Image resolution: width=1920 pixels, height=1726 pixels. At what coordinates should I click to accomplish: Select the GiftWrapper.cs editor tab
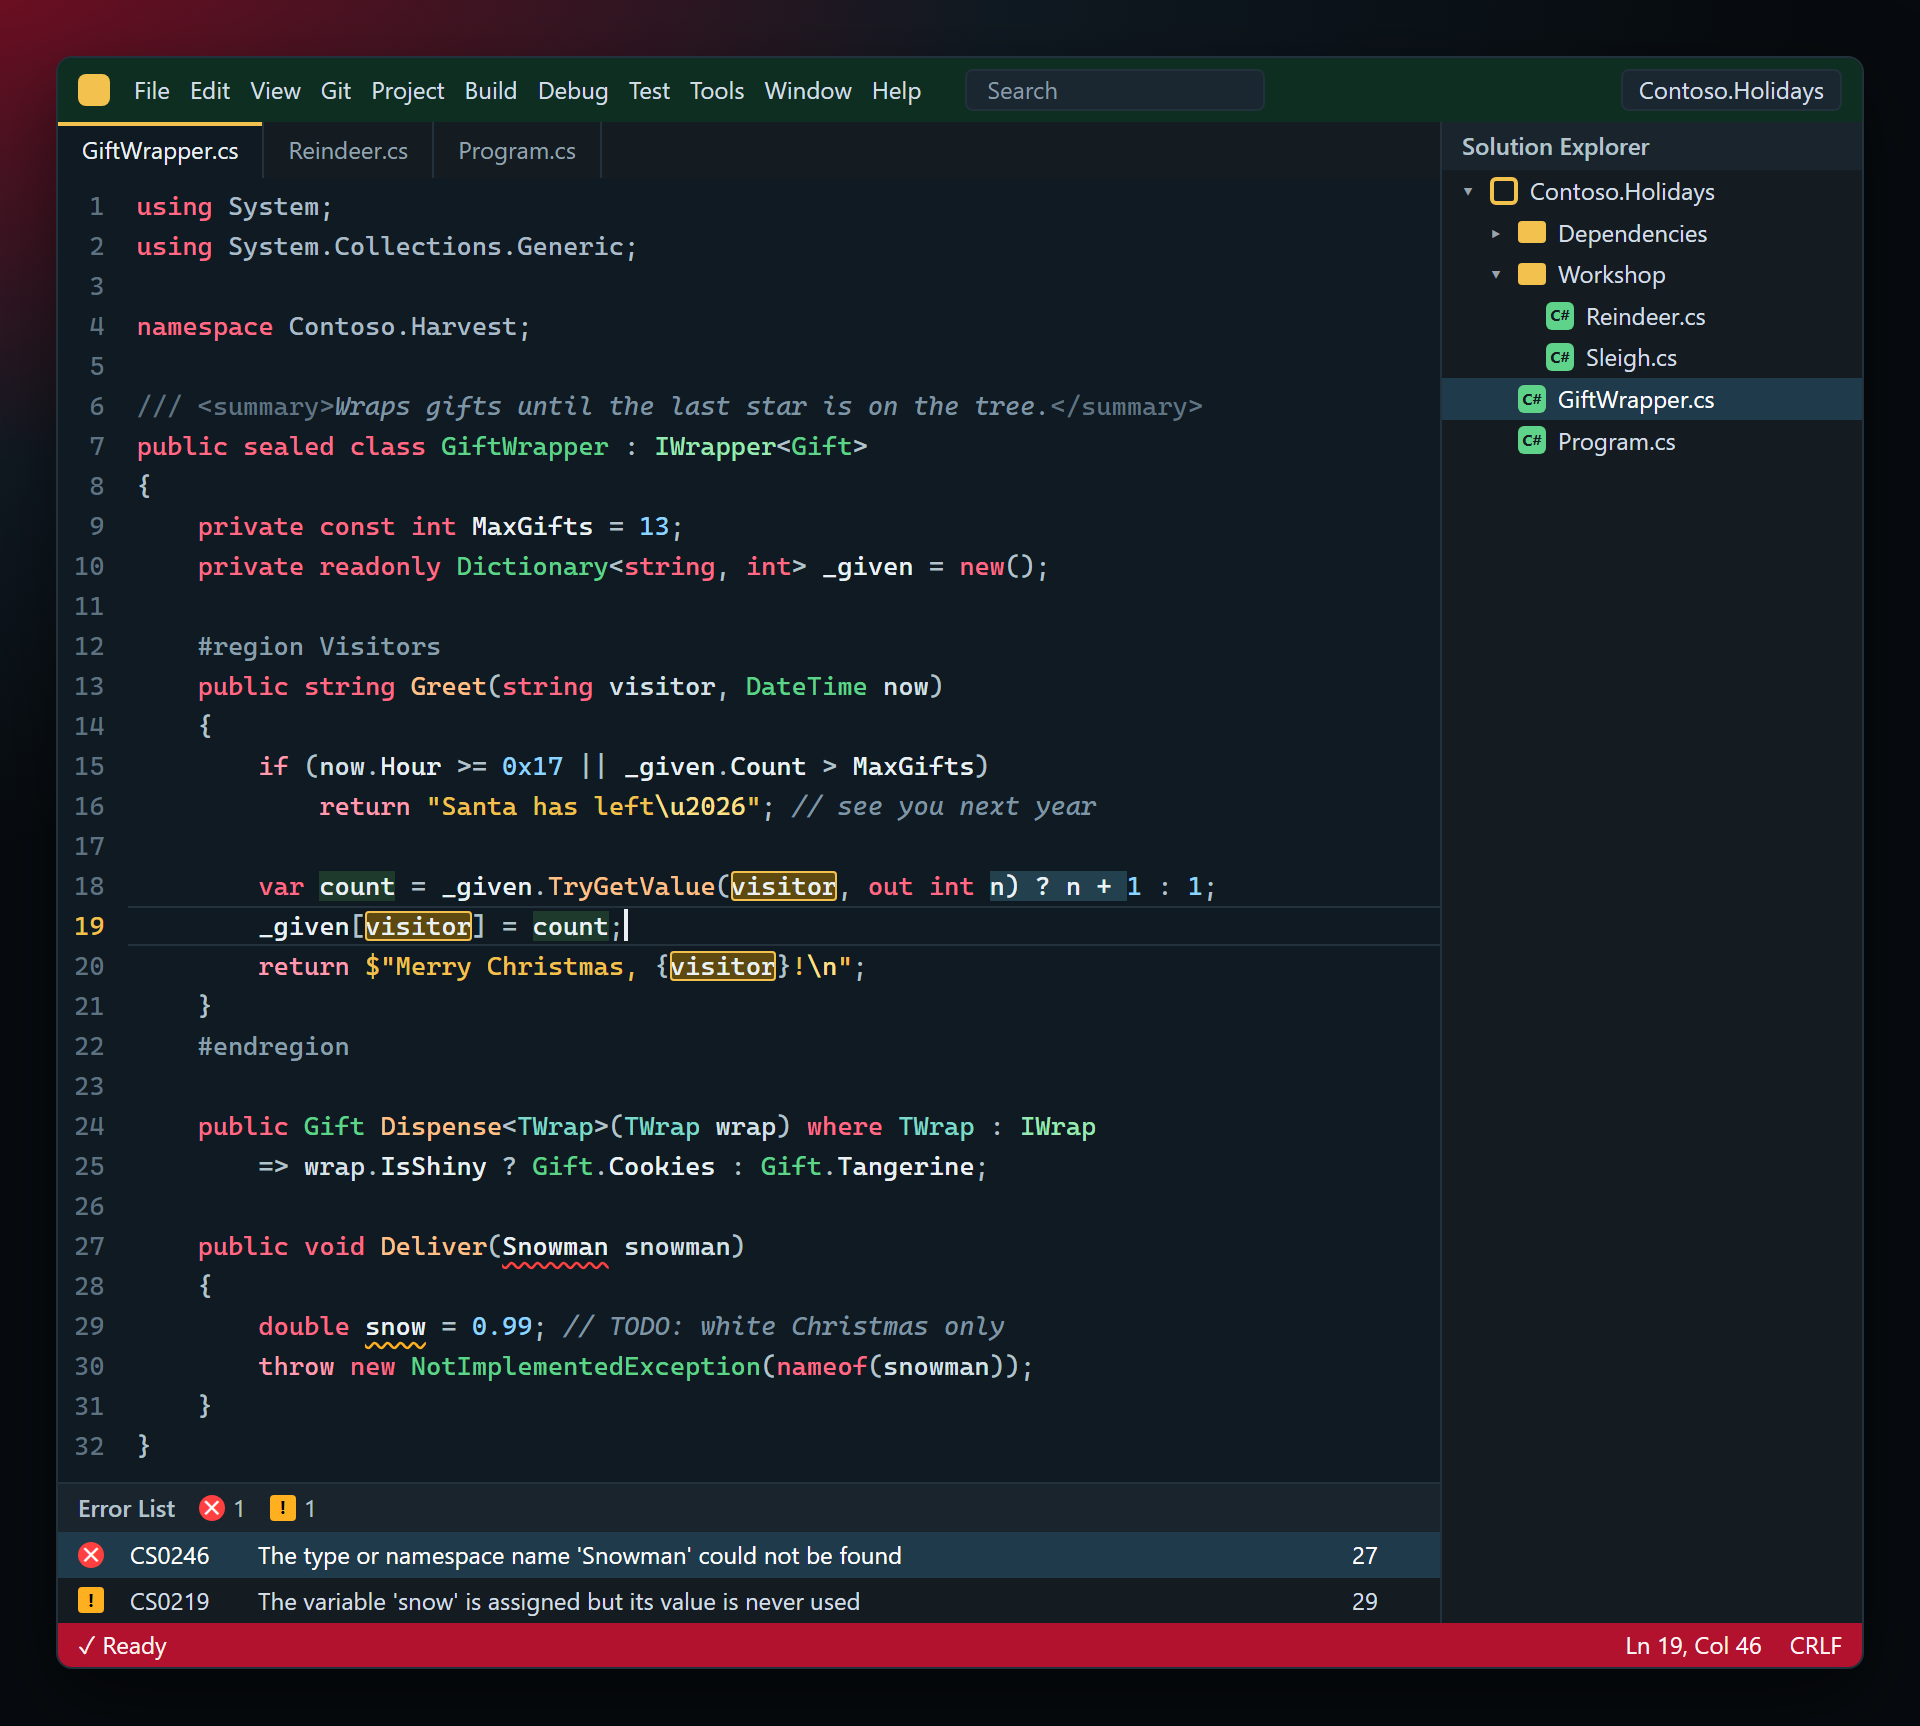[x=160, y=151]
